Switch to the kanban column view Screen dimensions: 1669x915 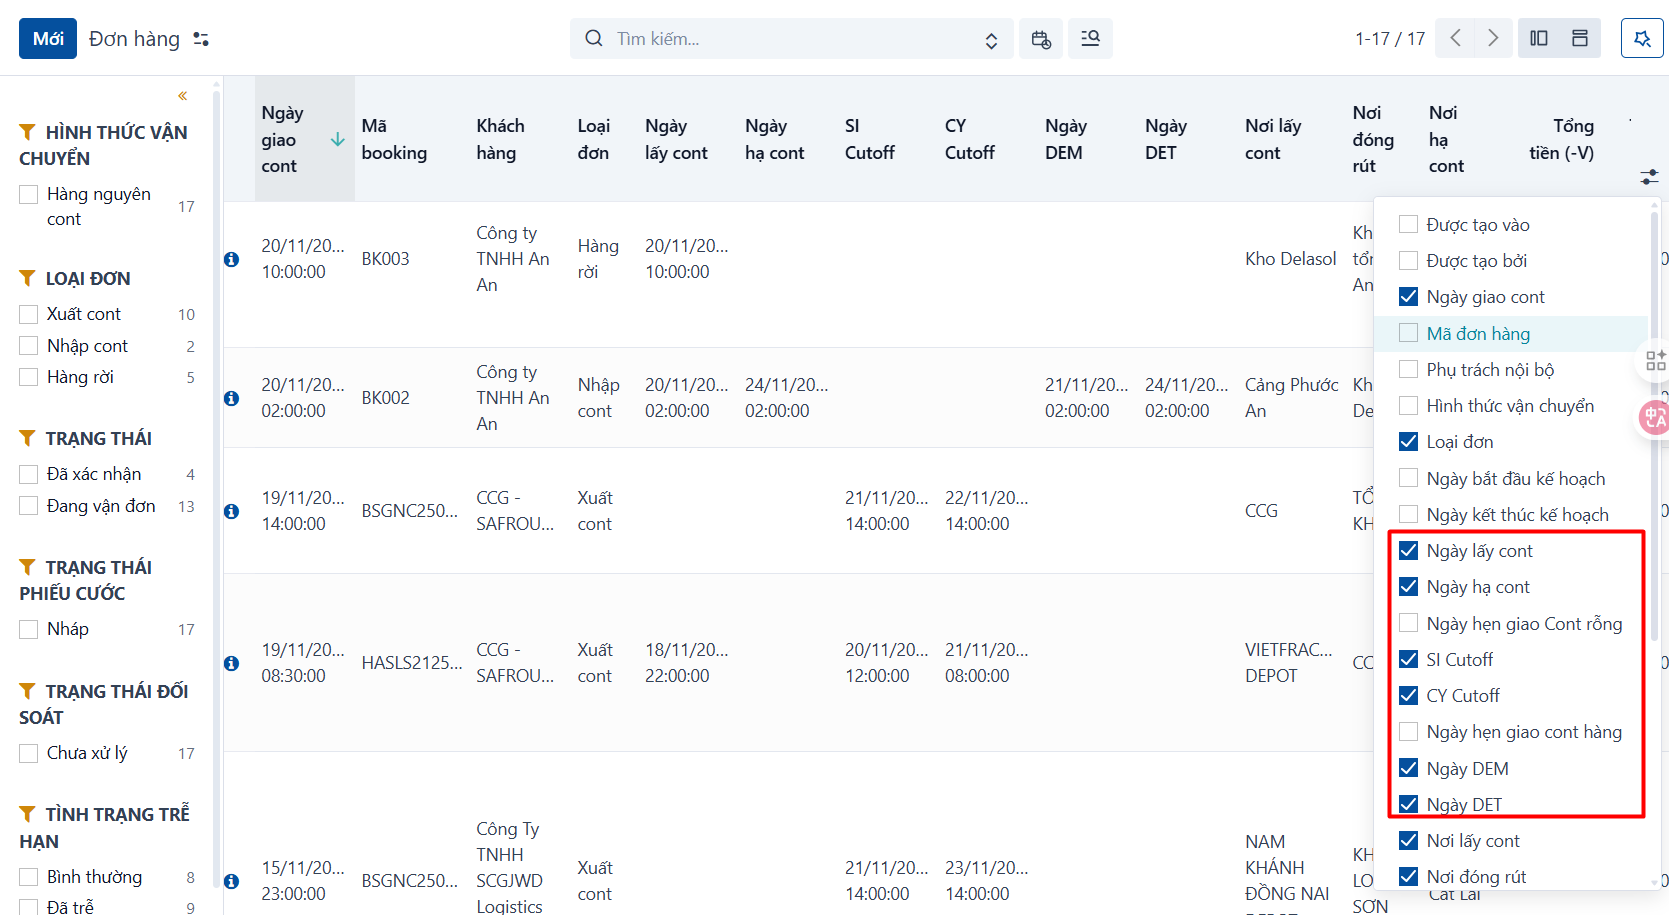pos(1539,39)
